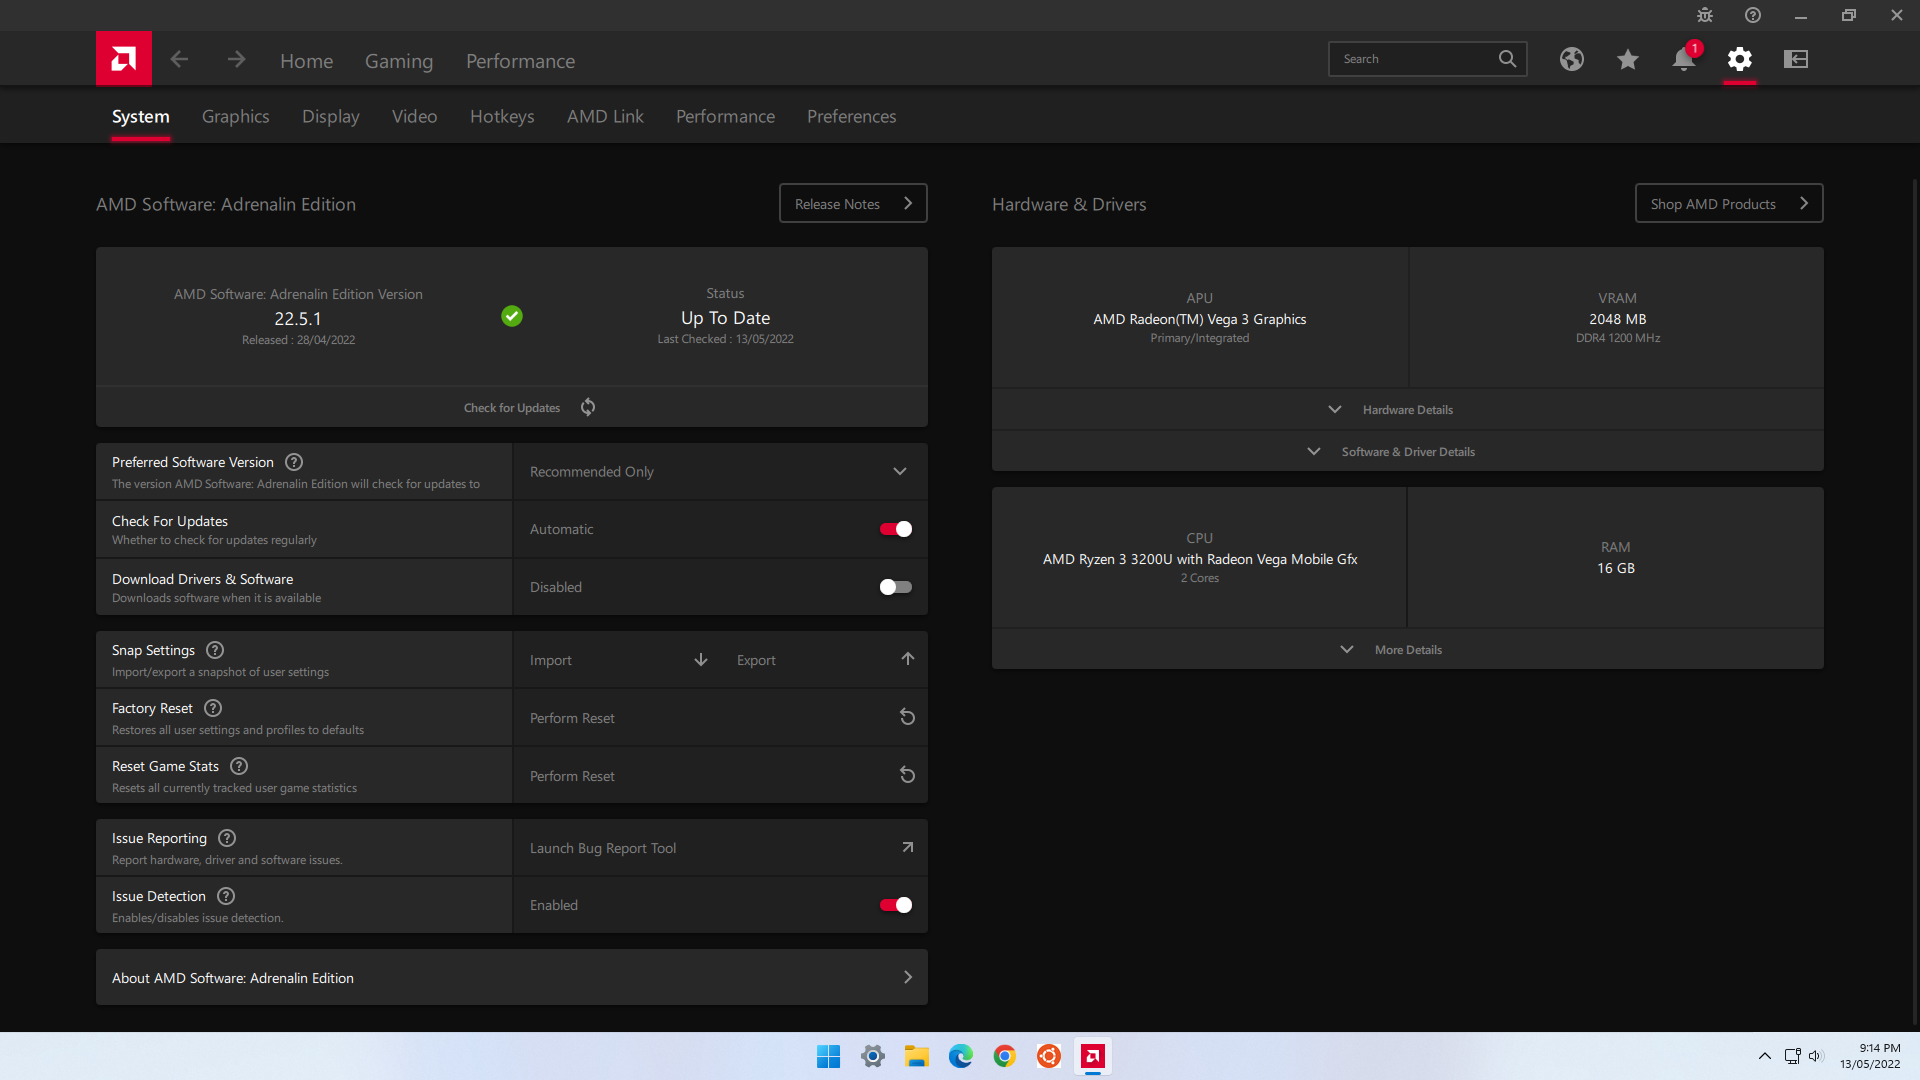Show help for Factory Reset
Image resolution: width=1920 pixels, height=1080 pixels.
point(213,708)
